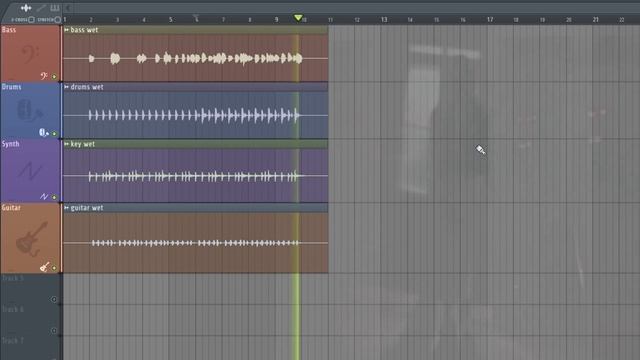Select the Track 6 header label
This screenshot has width=640, height=360.
click(13, 309)
